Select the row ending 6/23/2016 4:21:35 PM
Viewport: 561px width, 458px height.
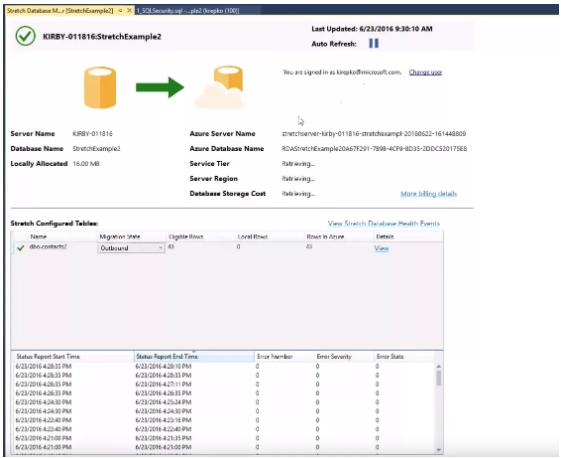pyautogui.click(x=224, y=438)
